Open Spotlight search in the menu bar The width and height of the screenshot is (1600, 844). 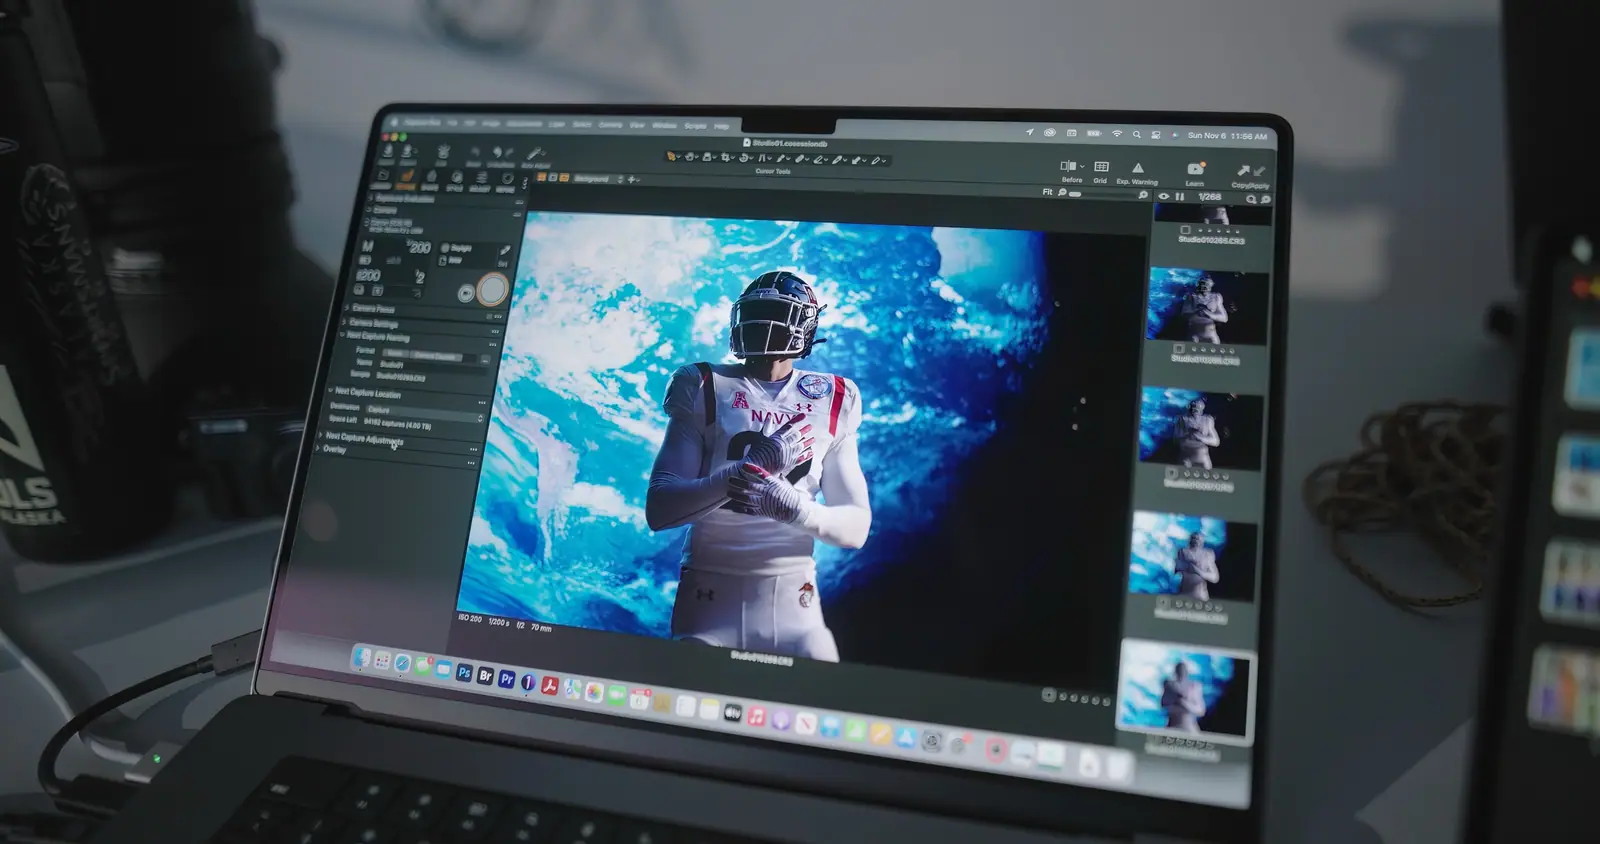pos(1136,134)
